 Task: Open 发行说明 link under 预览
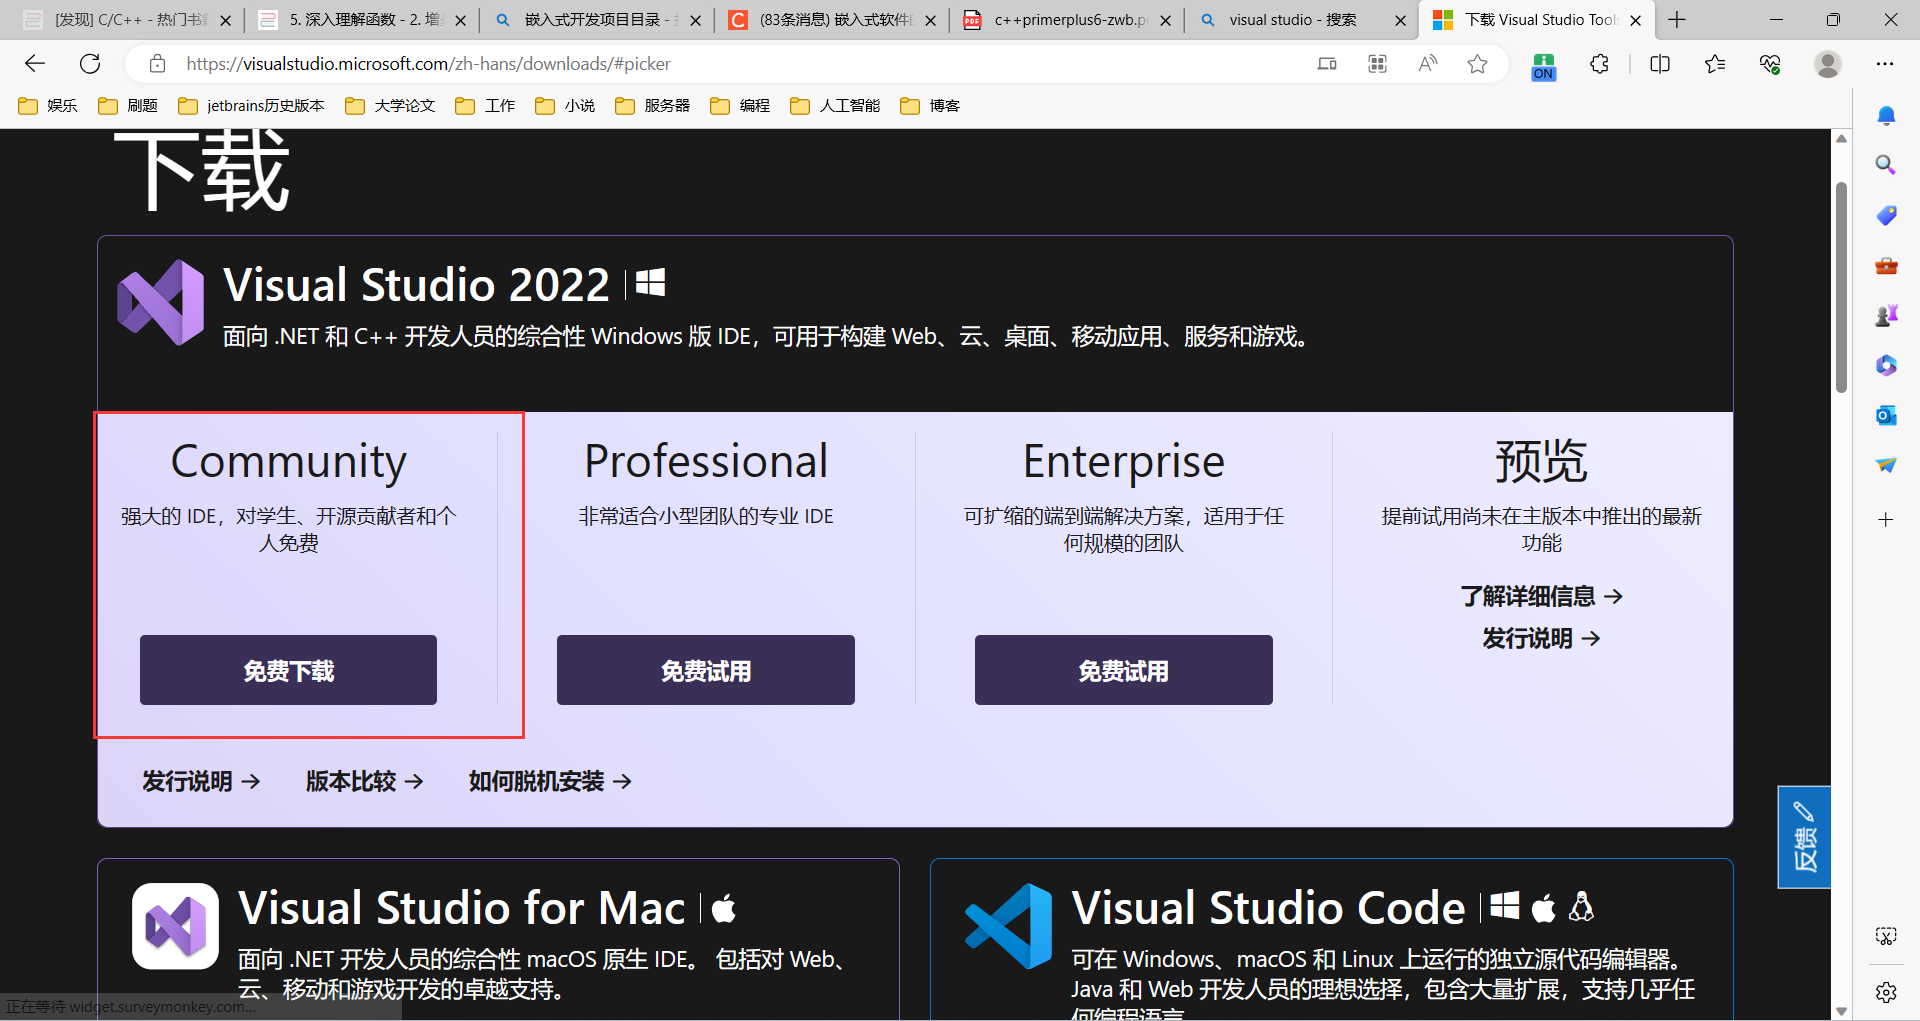pyautogui.click(x=1541, y=638)
